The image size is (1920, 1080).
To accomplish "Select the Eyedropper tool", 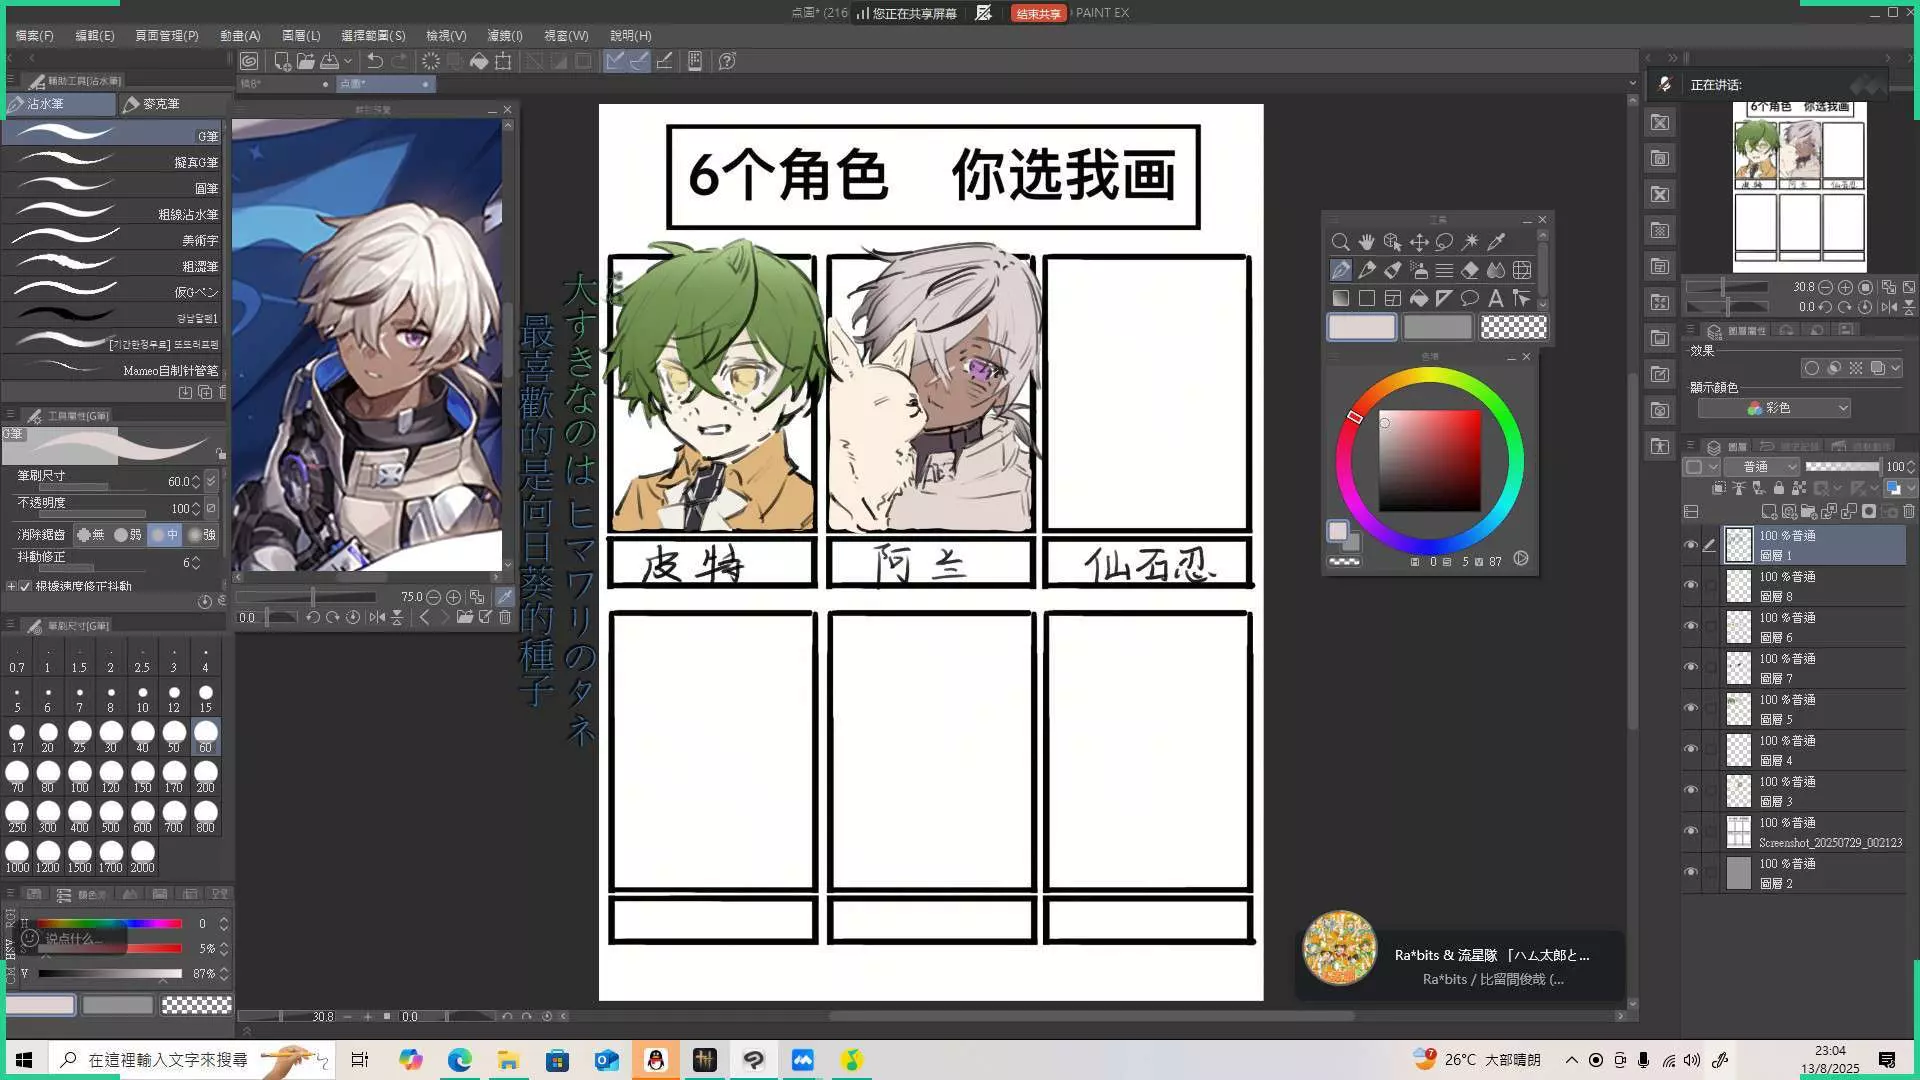I will pos(1496,242).
